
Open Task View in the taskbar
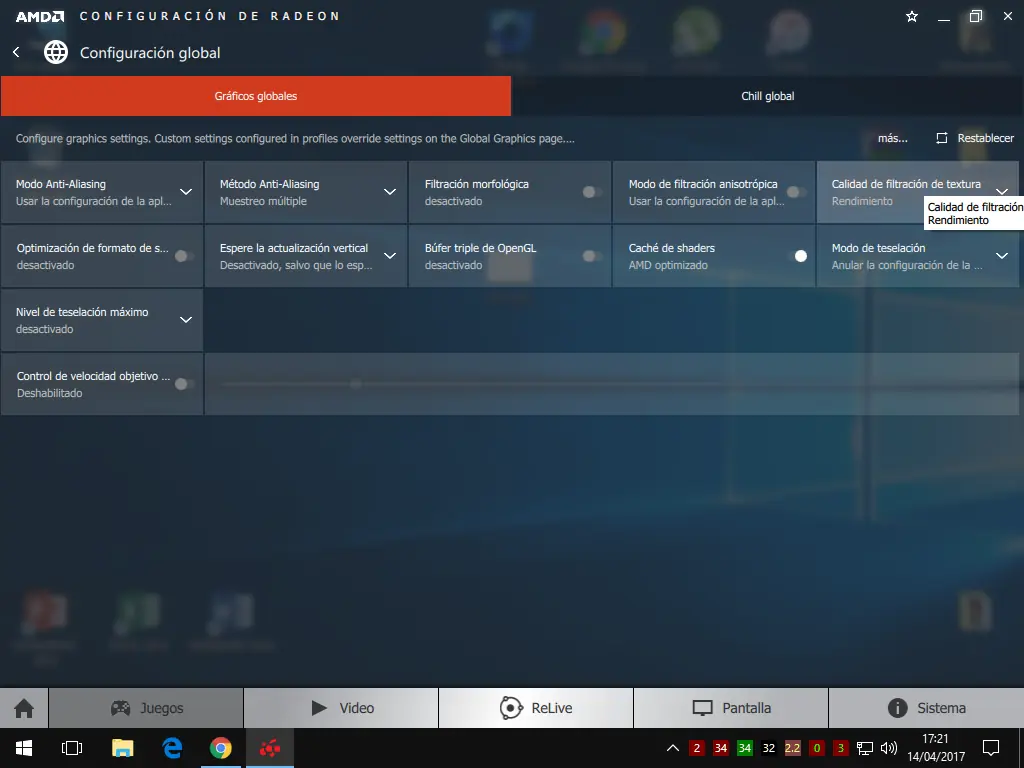[x=72, y=748]
